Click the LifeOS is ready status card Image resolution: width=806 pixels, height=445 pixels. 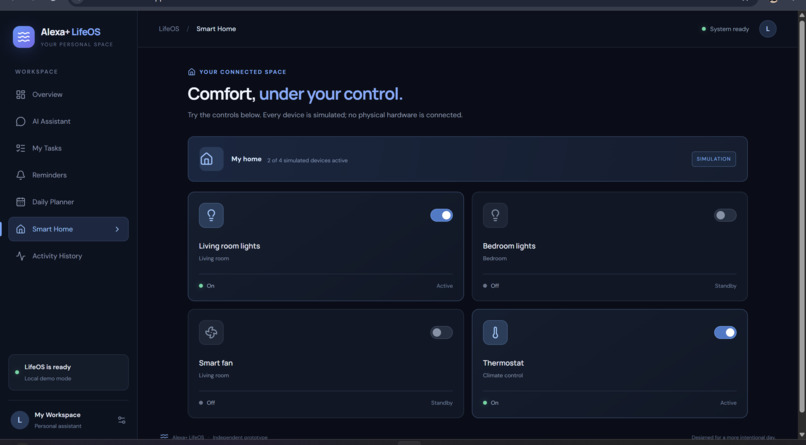point(68,373)
